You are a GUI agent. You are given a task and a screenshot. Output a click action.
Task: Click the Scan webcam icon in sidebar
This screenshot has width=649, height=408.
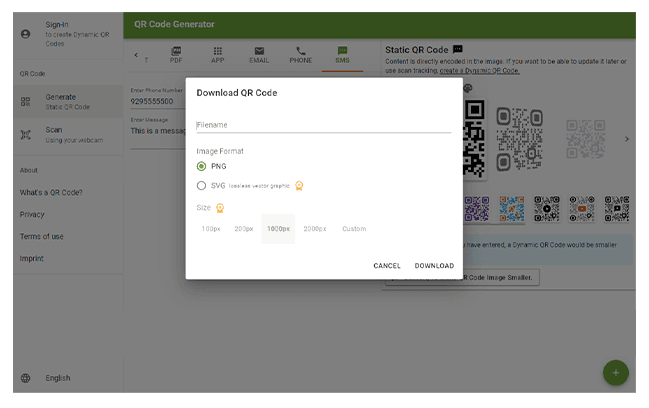(x=26, y=134)
